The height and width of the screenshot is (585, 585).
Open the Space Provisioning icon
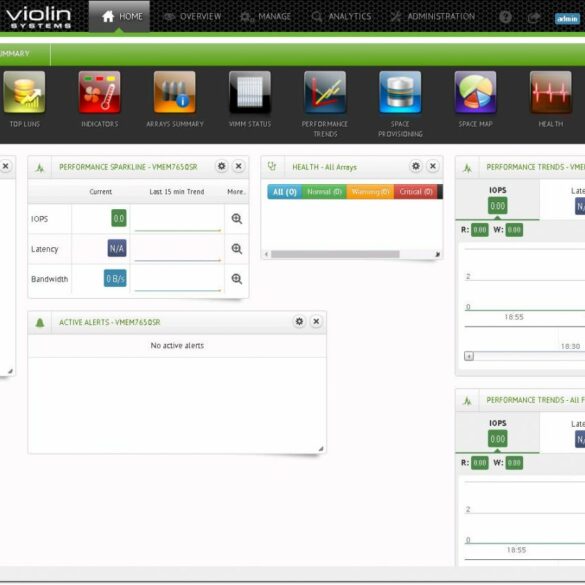[x=400, y=92]
